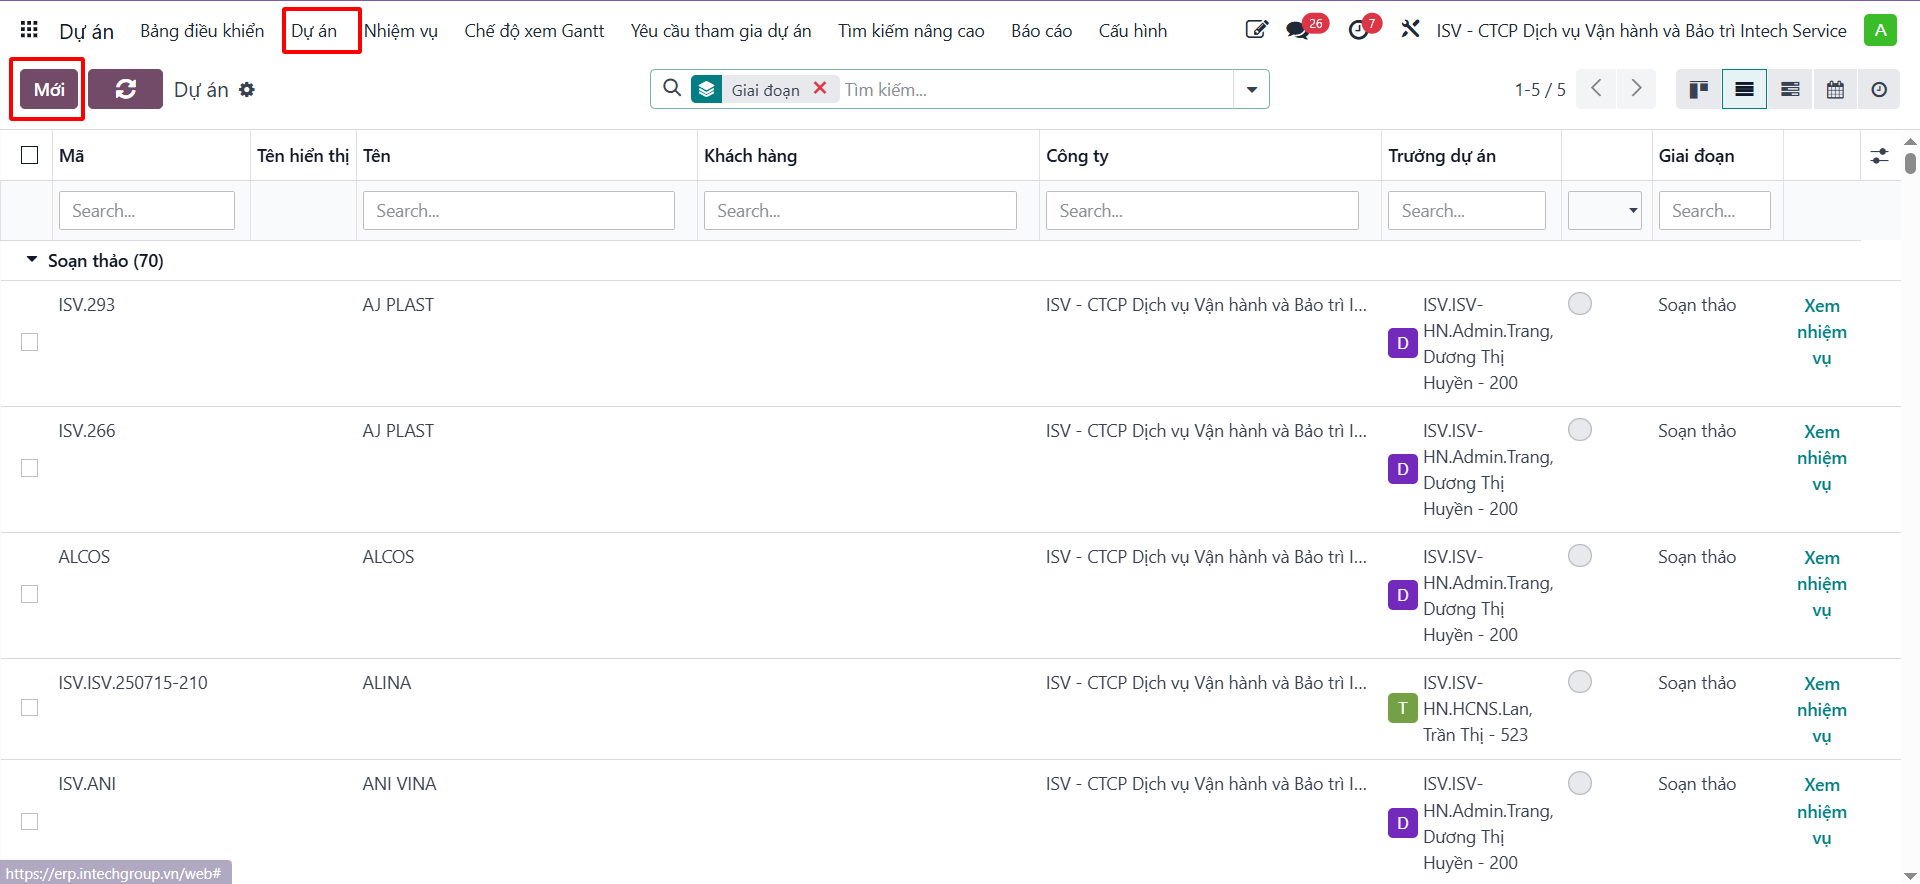1920x884 pixels.
Task: Open the status column filter dropdown
Action: (x=1605, y=210)
